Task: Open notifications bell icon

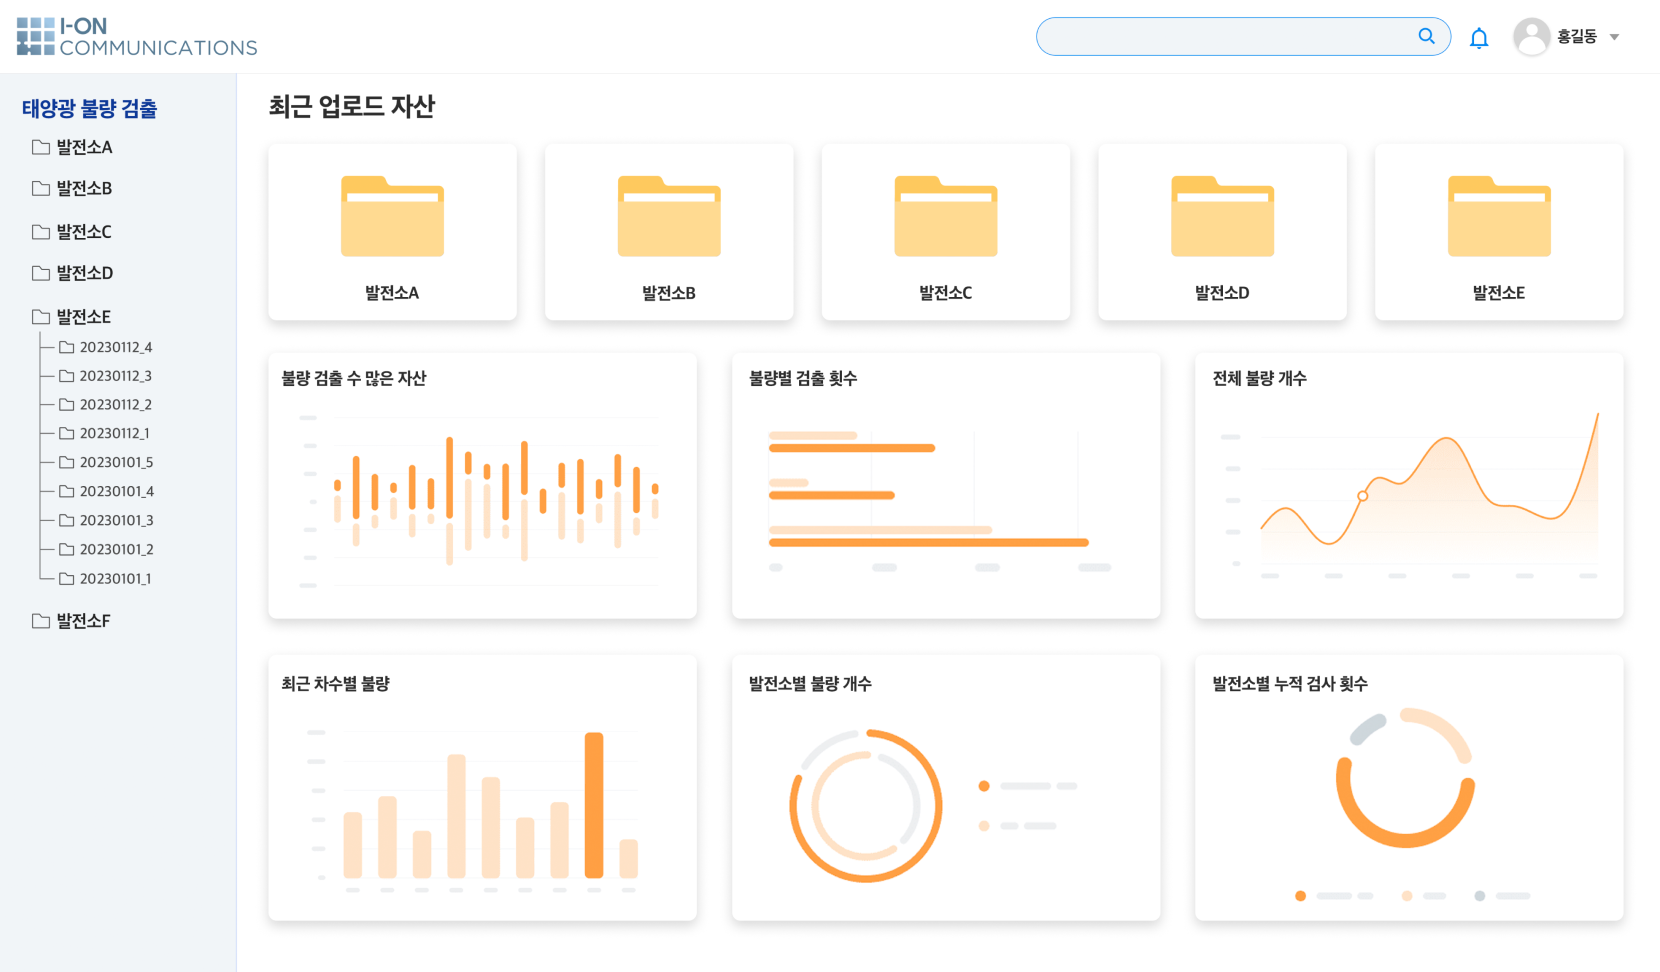Action: (1479, 38)
